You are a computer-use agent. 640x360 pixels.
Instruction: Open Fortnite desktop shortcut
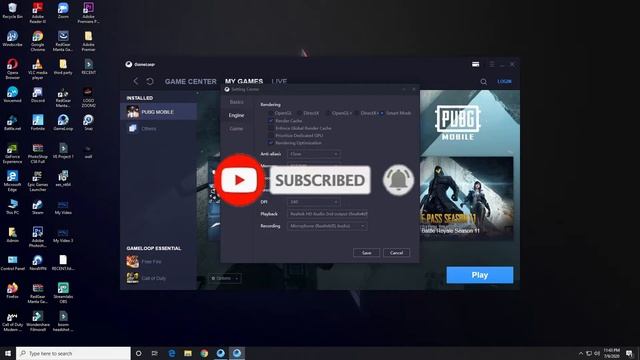click(x=38, y=123)
